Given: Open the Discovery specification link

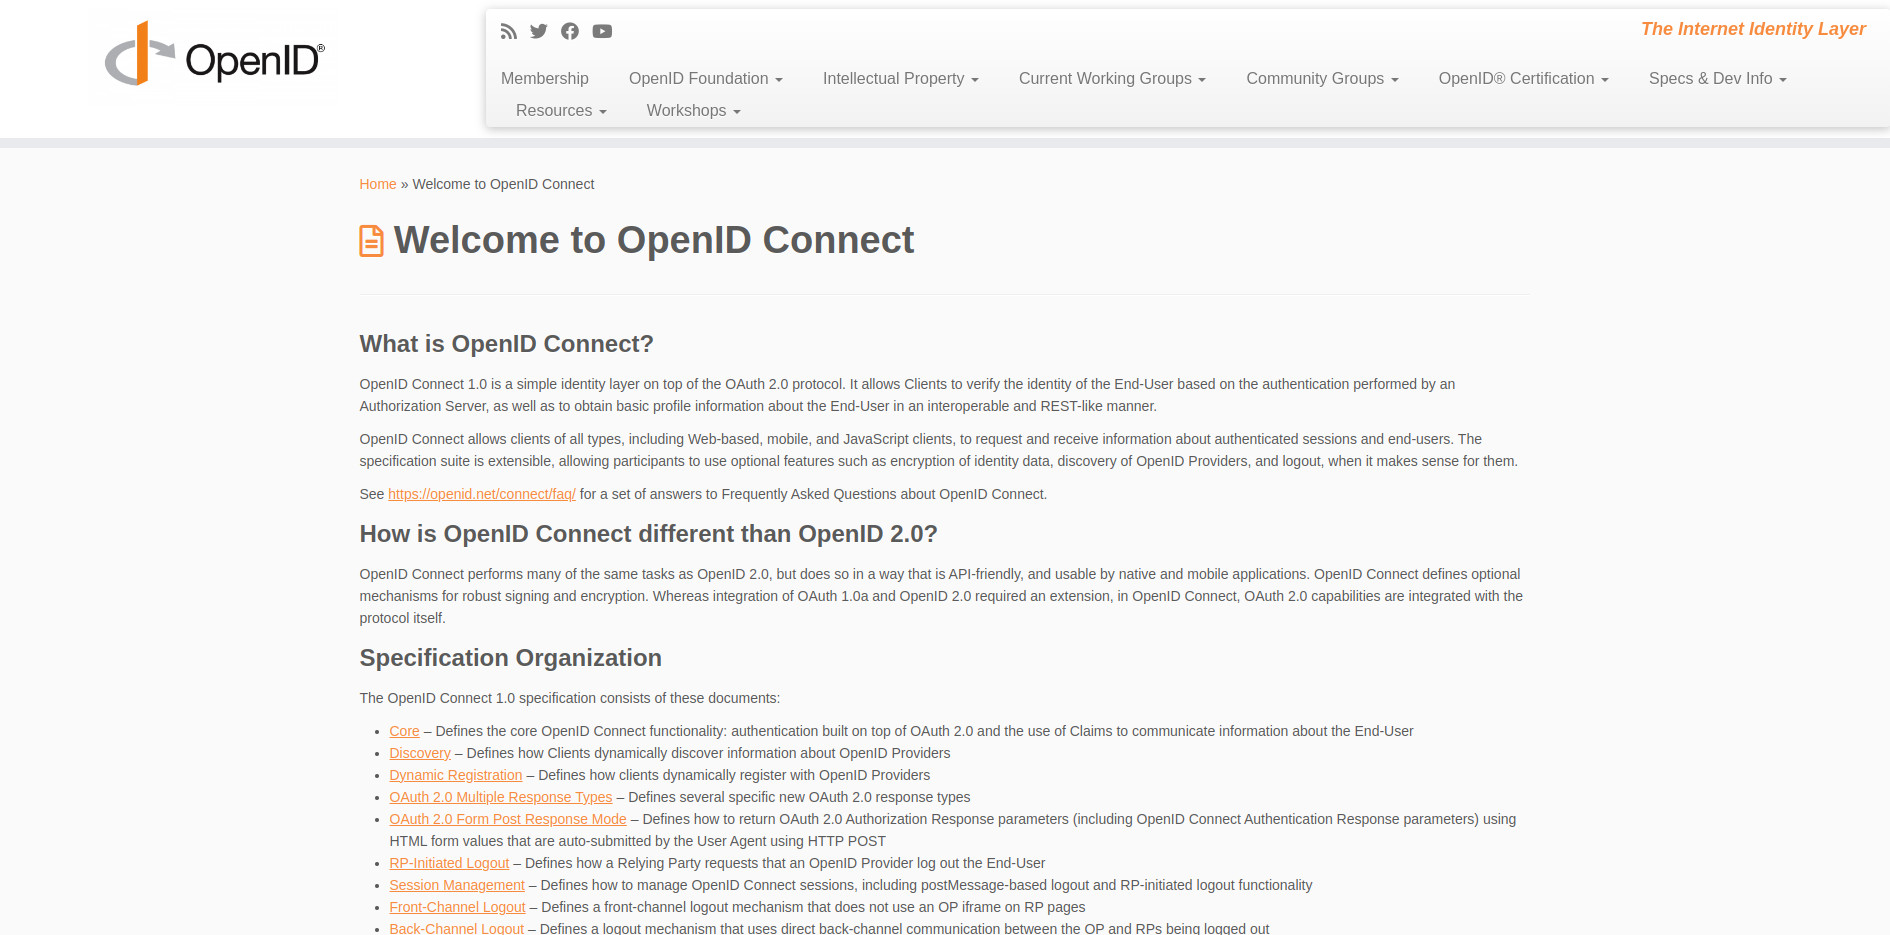Looking at the screenshot, I should tap(420, 753).
